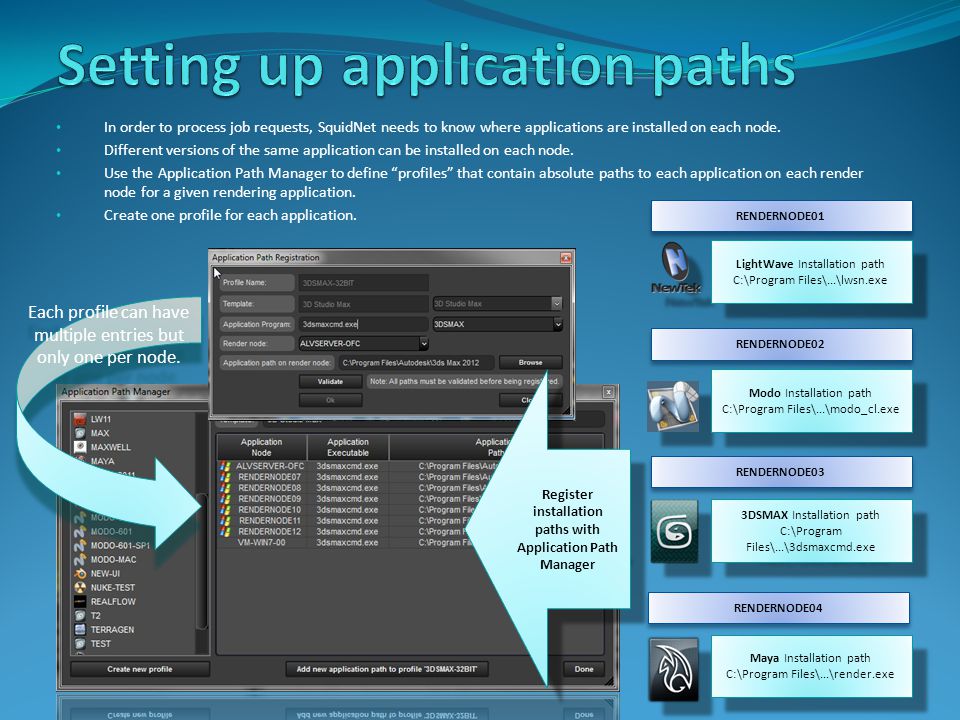Click the RENDERNODE04 header box

[779, 608]
